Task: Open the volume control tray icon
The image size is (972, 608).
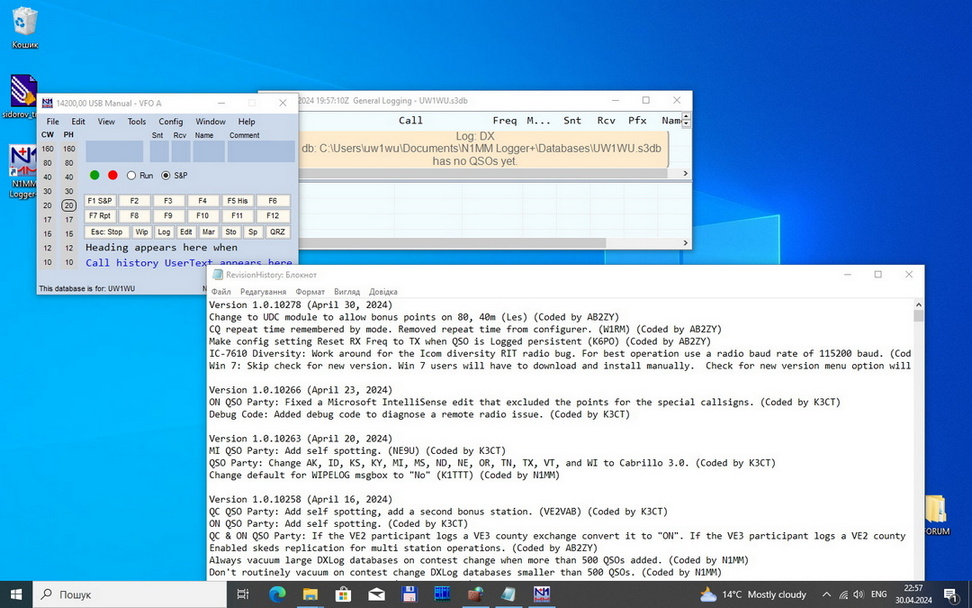Action: [x=859, y=594]
